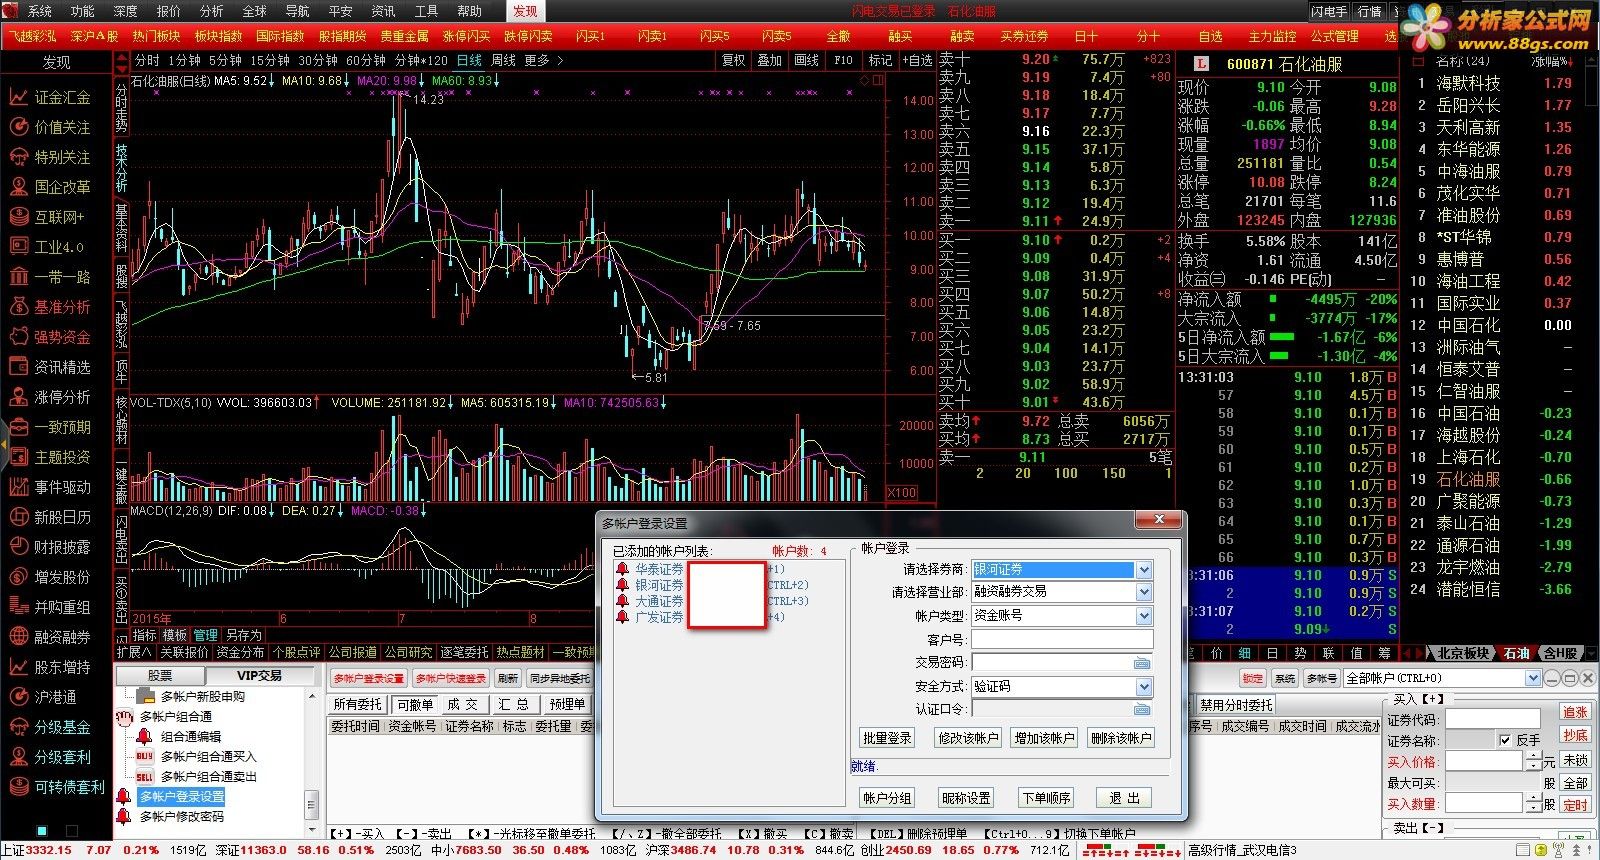This screenshot has width=1600, height=860.
Task: Open the 系统 menu
Action: pos(39,11)
